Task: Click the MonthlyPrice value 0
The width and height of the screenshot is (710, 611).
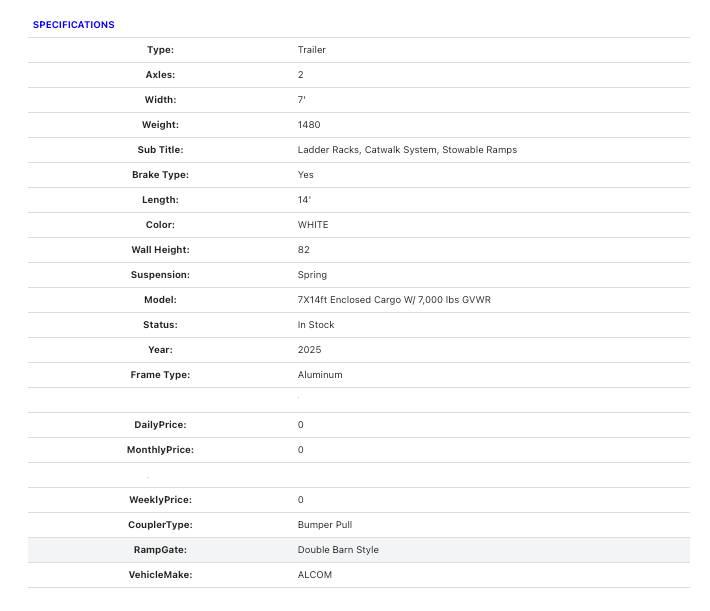Action: pos(301,450)
